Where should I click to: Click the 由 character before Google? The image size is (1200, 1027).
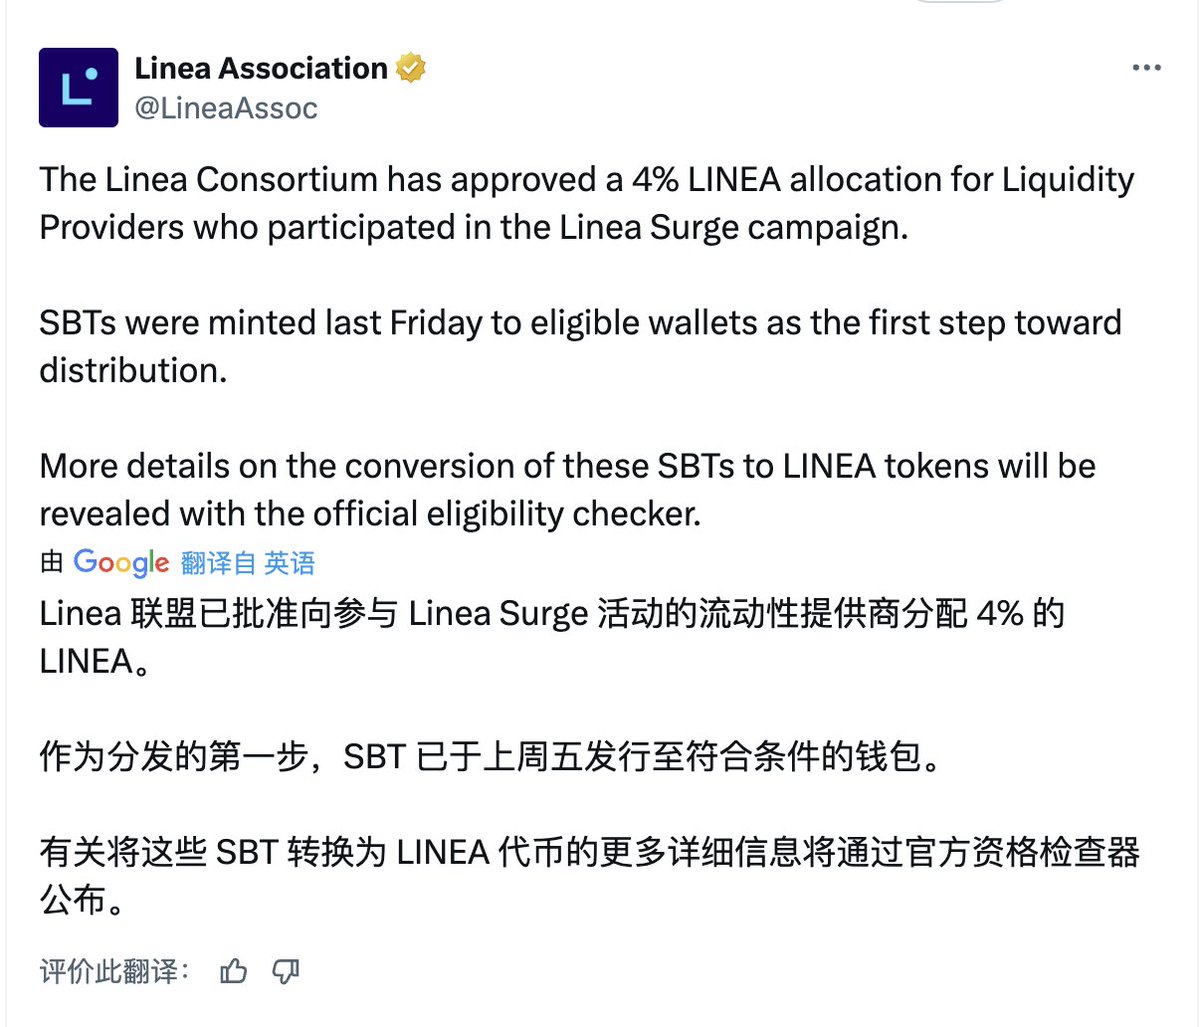(x=52, y=562)
